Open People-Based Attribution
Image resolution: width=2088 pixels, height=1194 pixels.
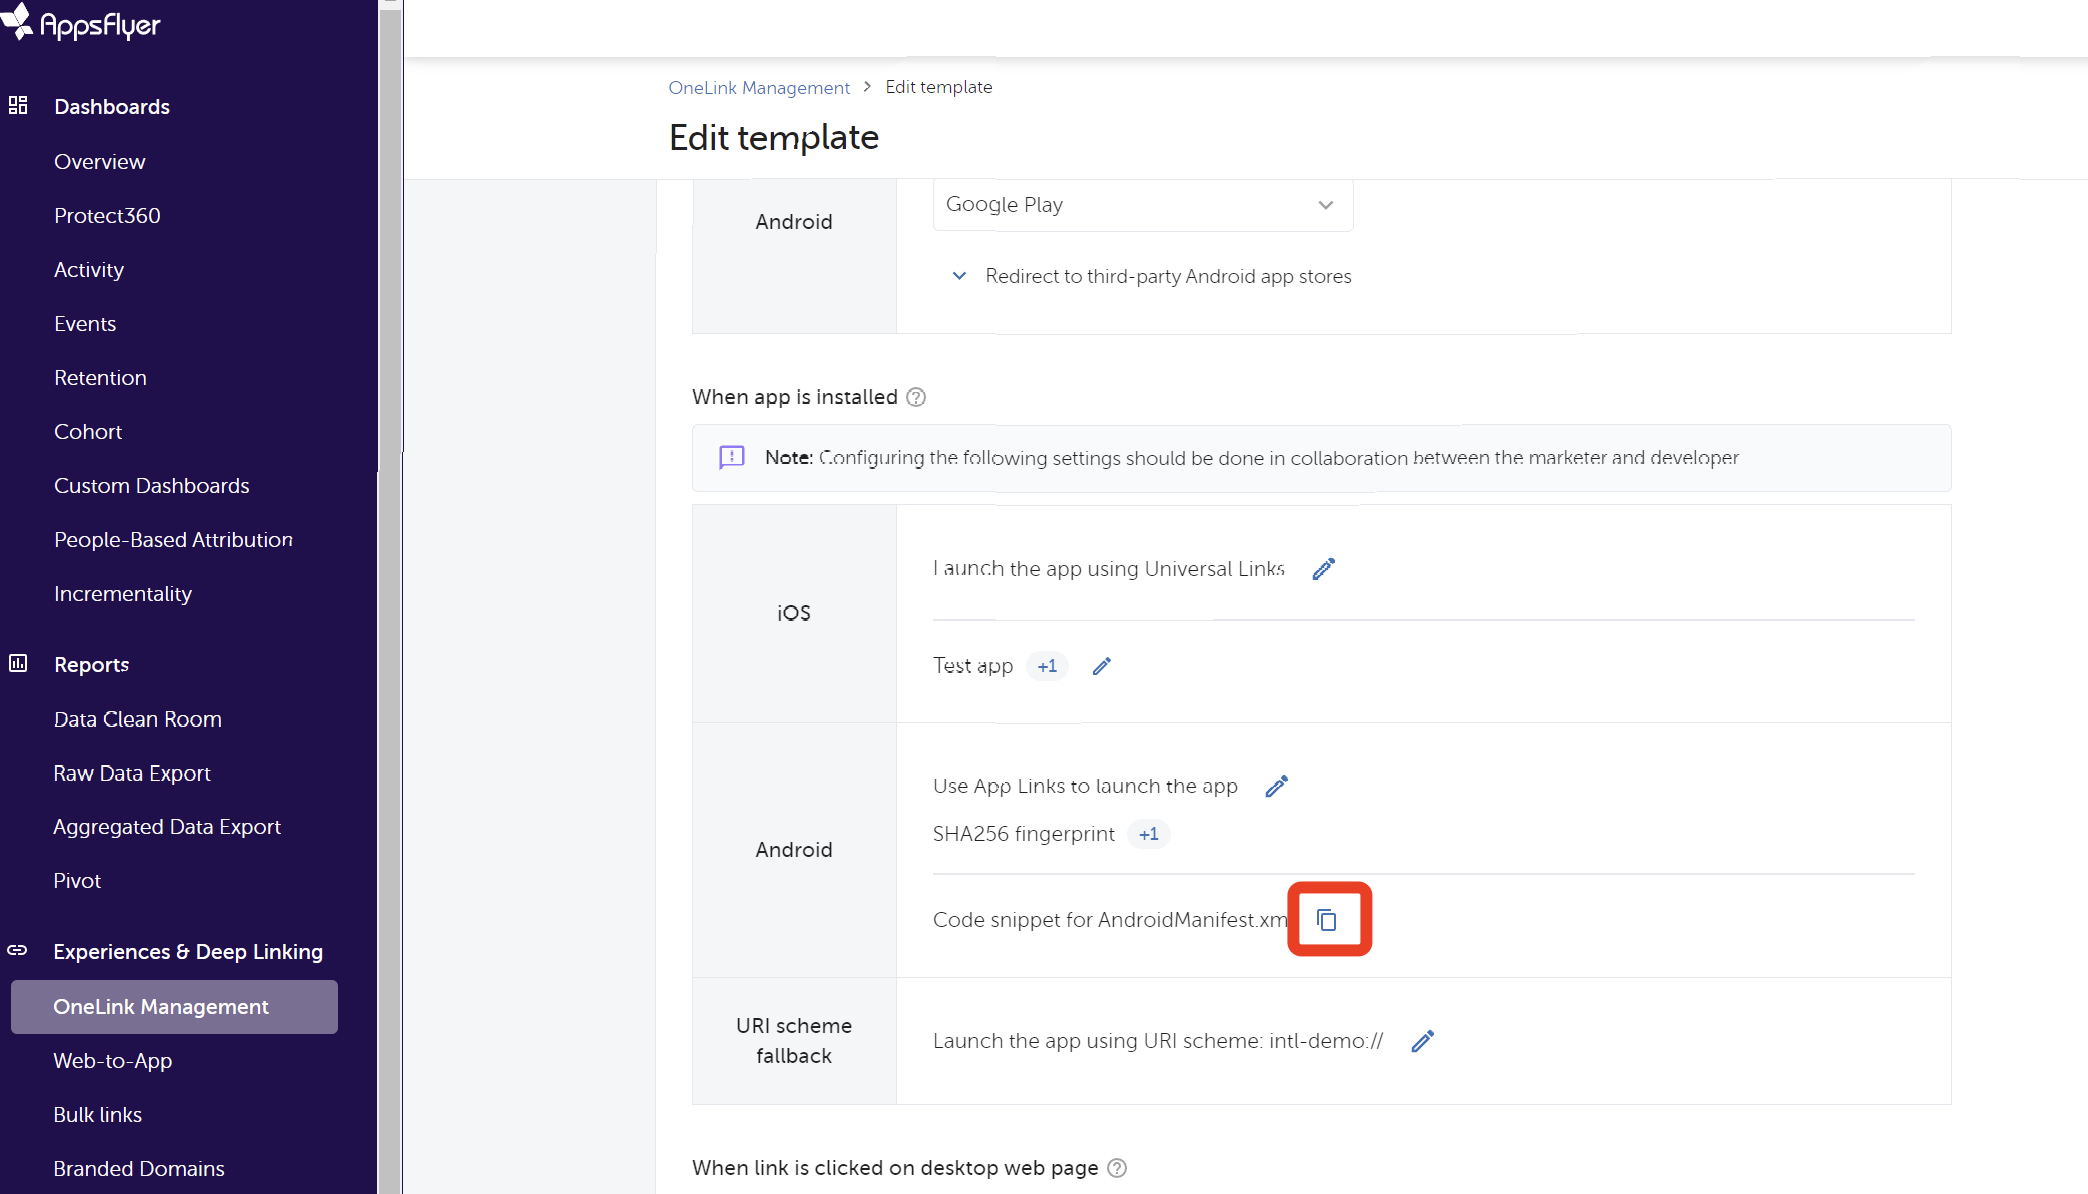coord(173,539)
